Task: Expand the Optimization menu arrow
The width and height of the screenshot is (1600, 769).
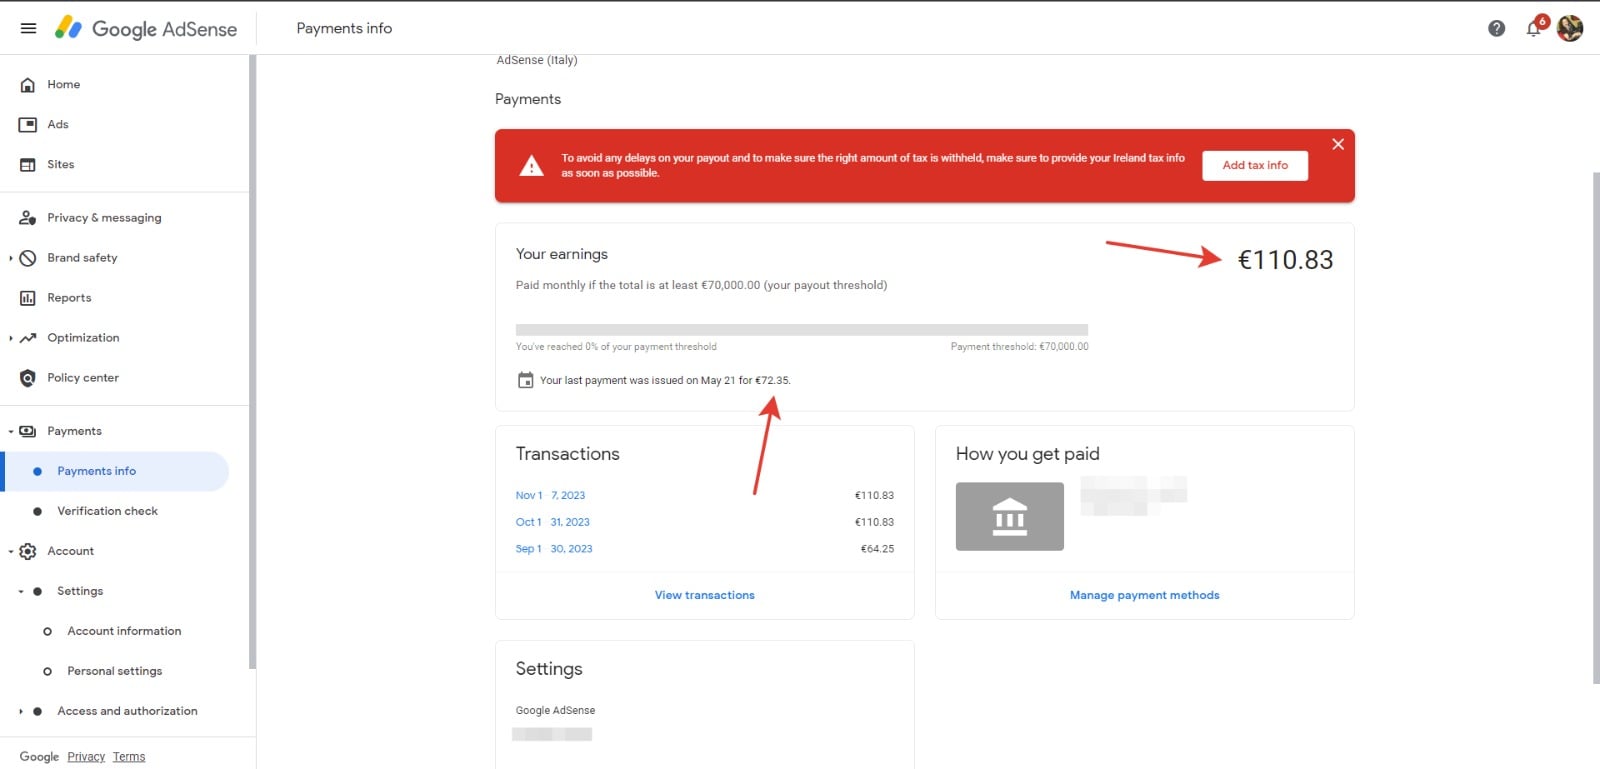Action: point(11,338)
